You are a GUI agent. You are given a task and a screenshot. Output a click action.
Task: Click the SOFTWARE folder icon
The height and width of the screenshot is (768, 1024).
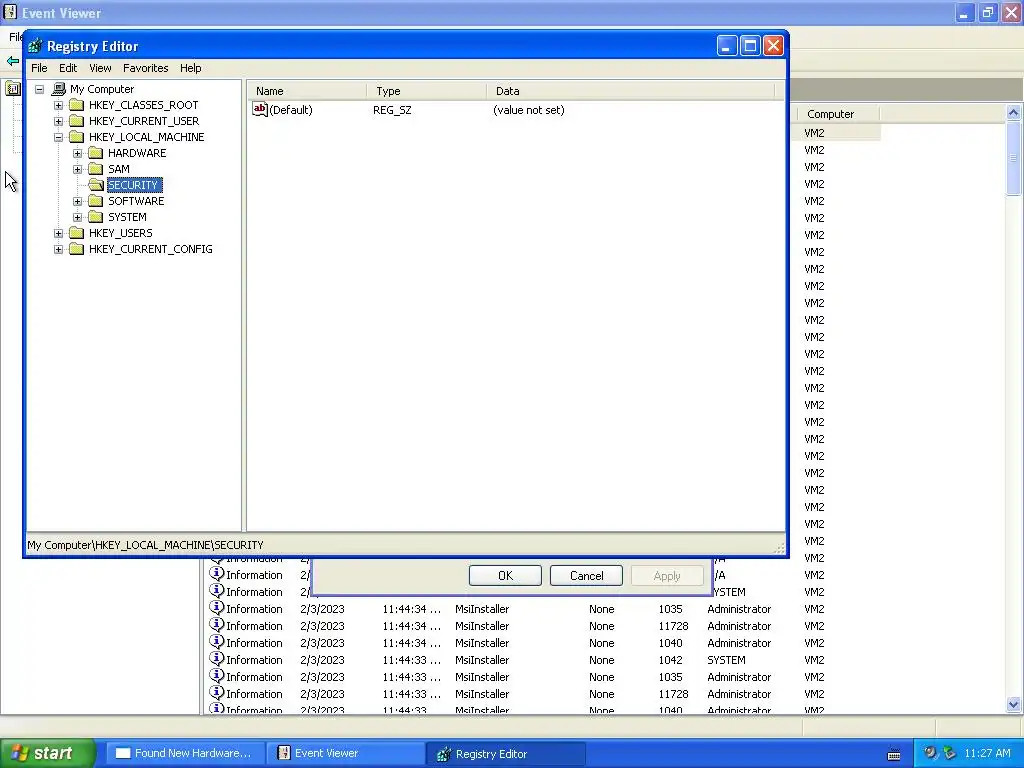tap(95, 200)
